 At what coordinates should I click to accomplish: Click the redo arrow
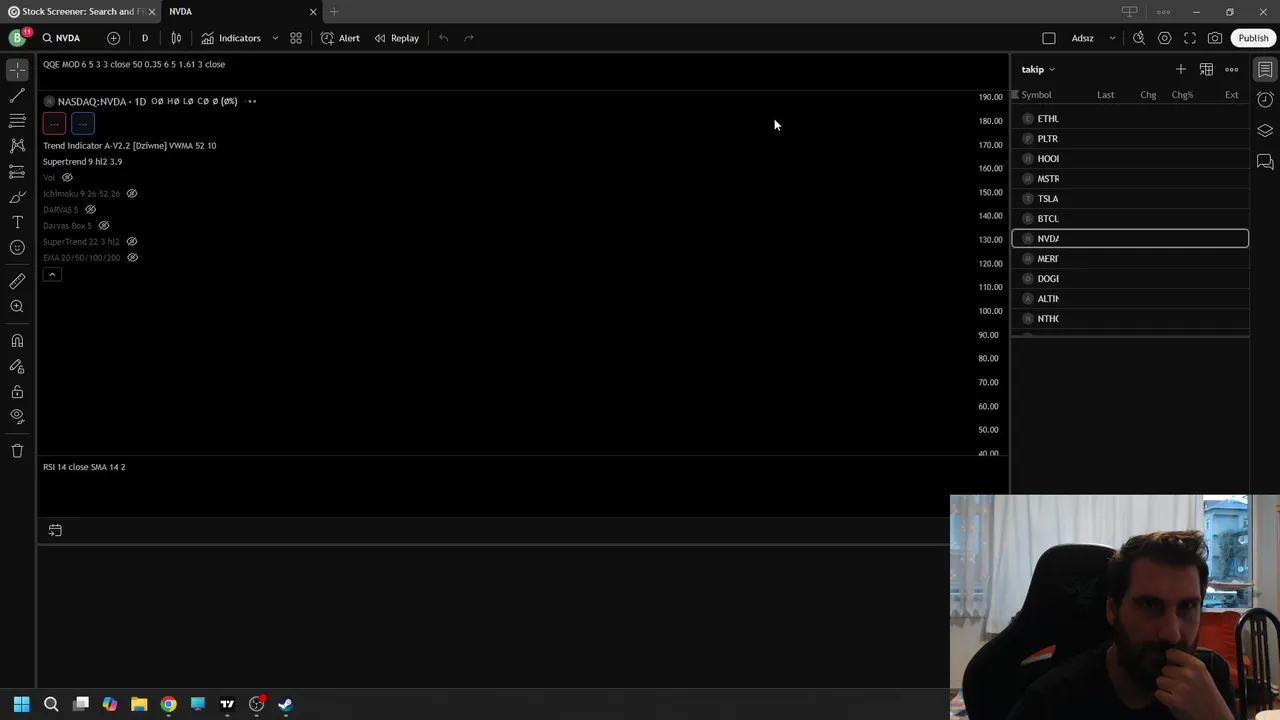click(x=469, y=38)
